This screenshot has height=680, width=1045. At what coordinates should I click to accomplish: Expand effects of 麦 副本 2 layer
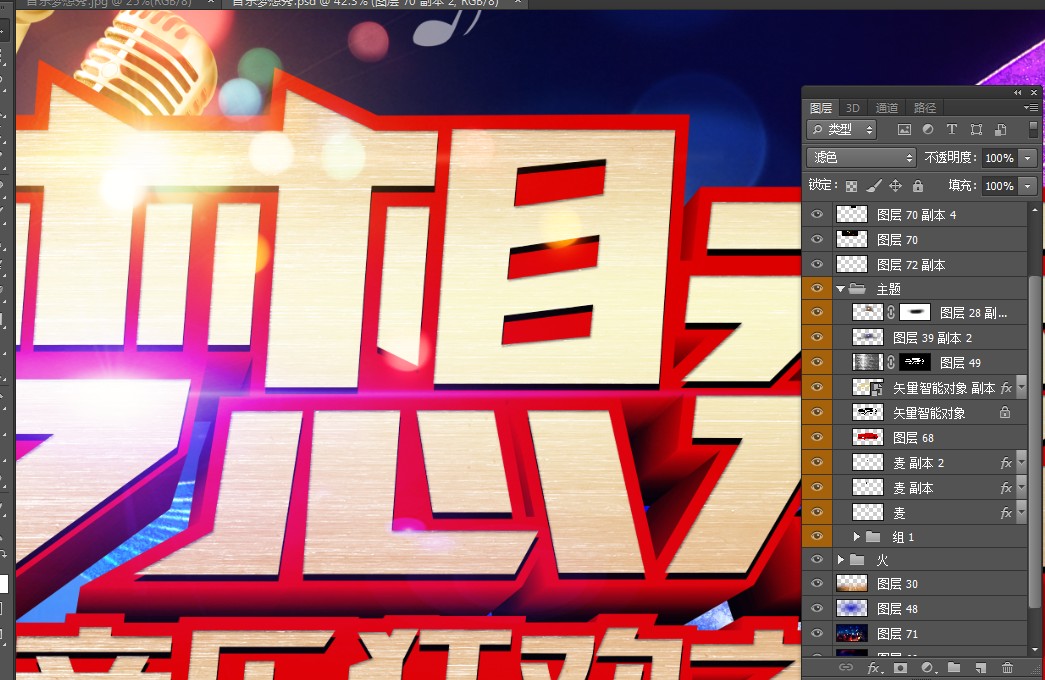tap(1021, 463)
